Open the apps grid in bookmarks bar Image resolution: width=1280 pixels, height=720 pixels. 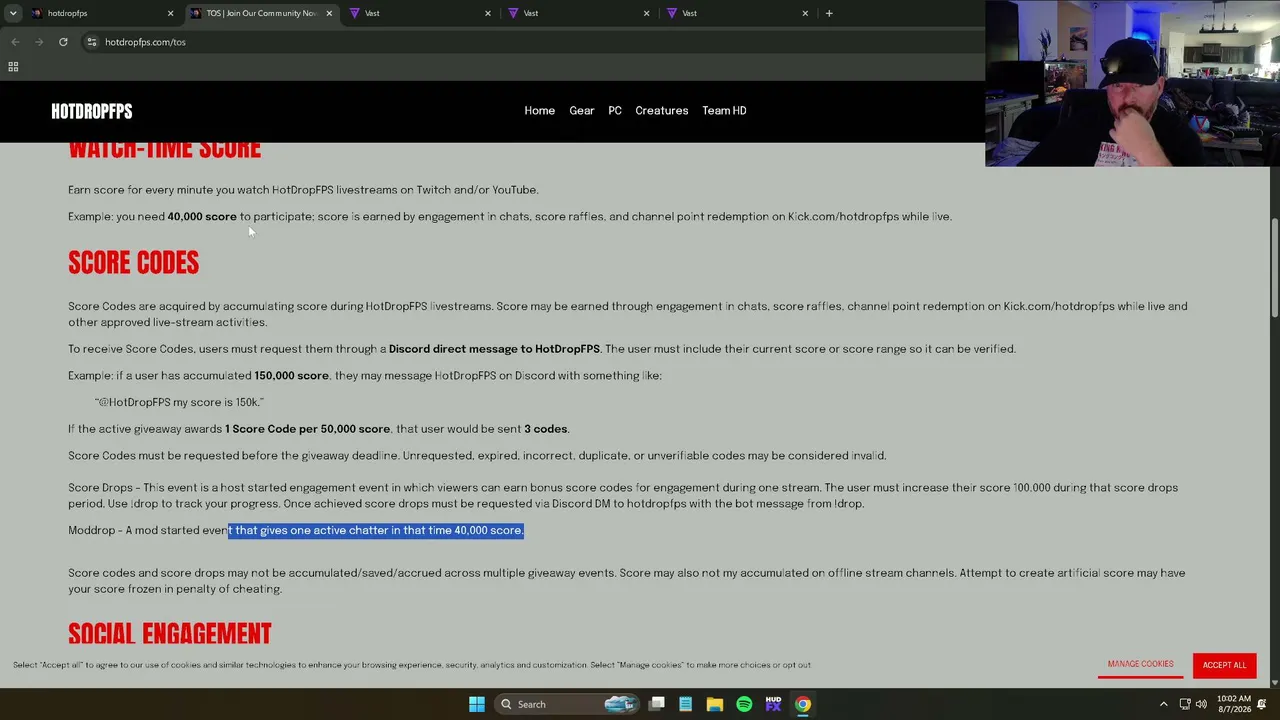point(13,67)
